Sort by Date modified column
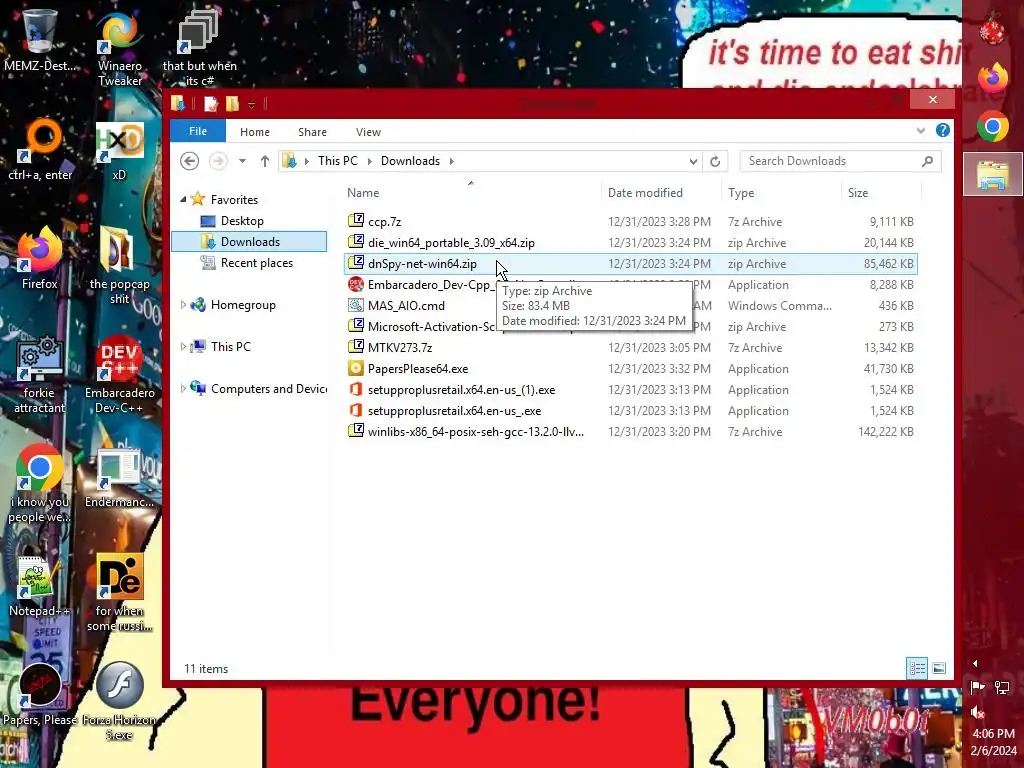The width and height of the screenshot is (1024, 768). click(x=662, y=193)
